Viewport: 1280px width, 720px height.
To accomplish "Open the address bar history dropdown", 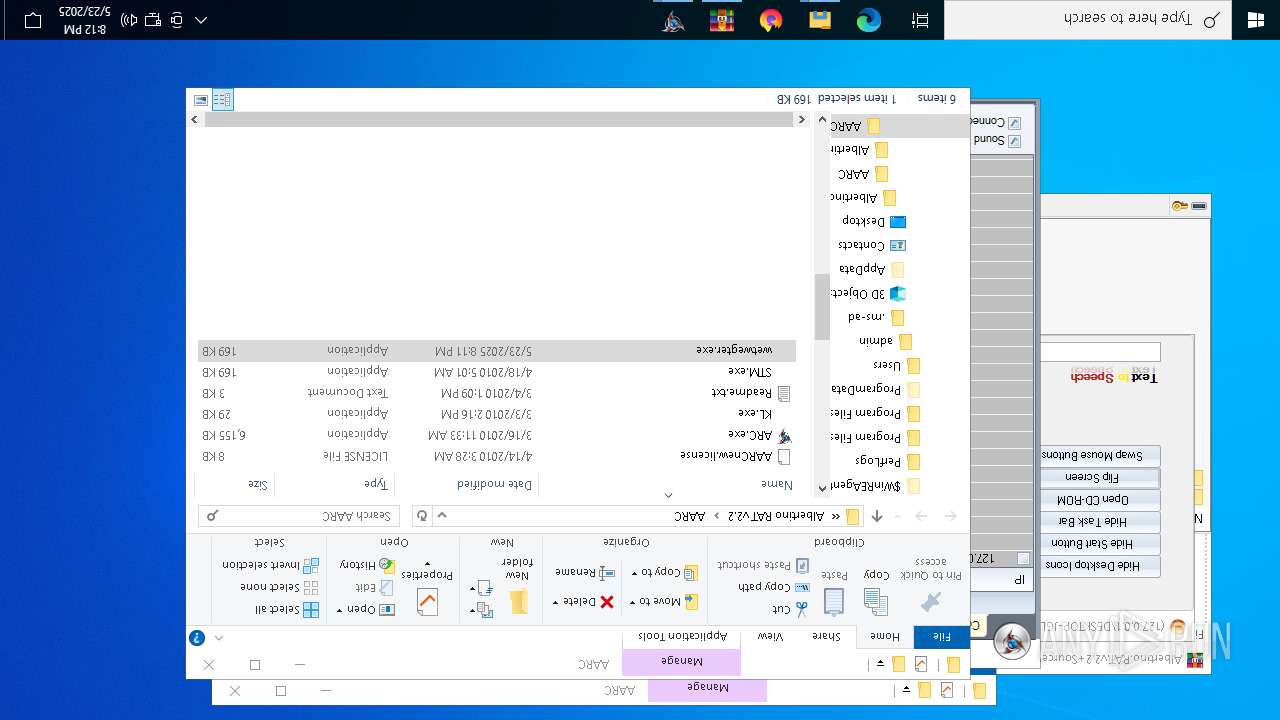I will tap(443, 516).
